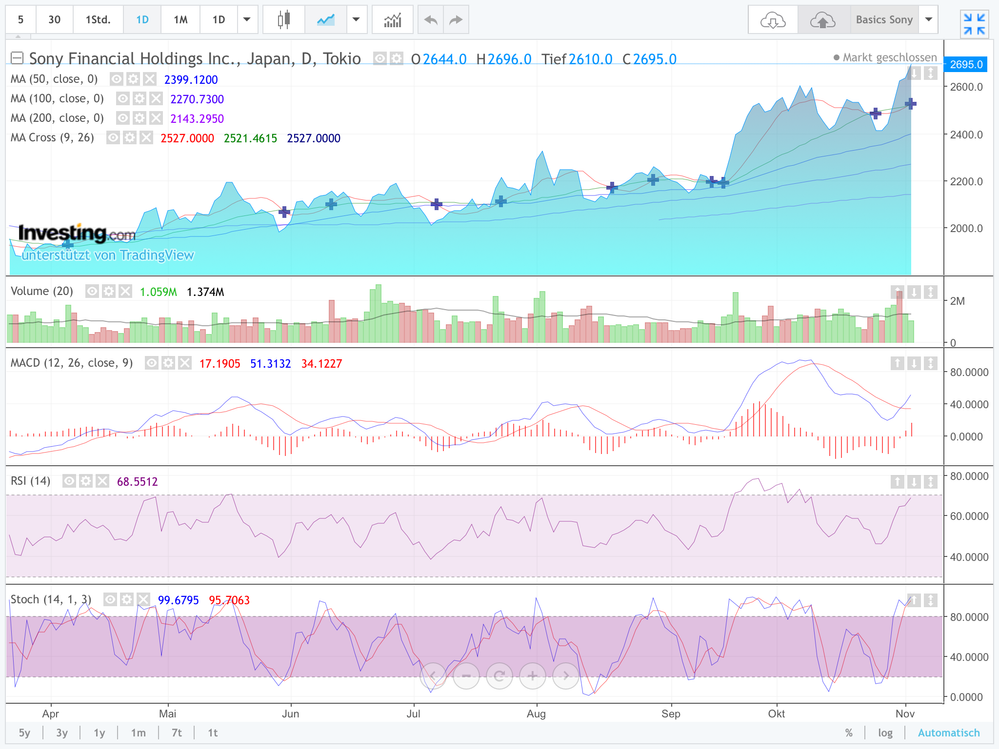The width and height of the screenshot is (999, 749).
Task: Click the cloud upload save-layout icon
Action: click(822, 20)
